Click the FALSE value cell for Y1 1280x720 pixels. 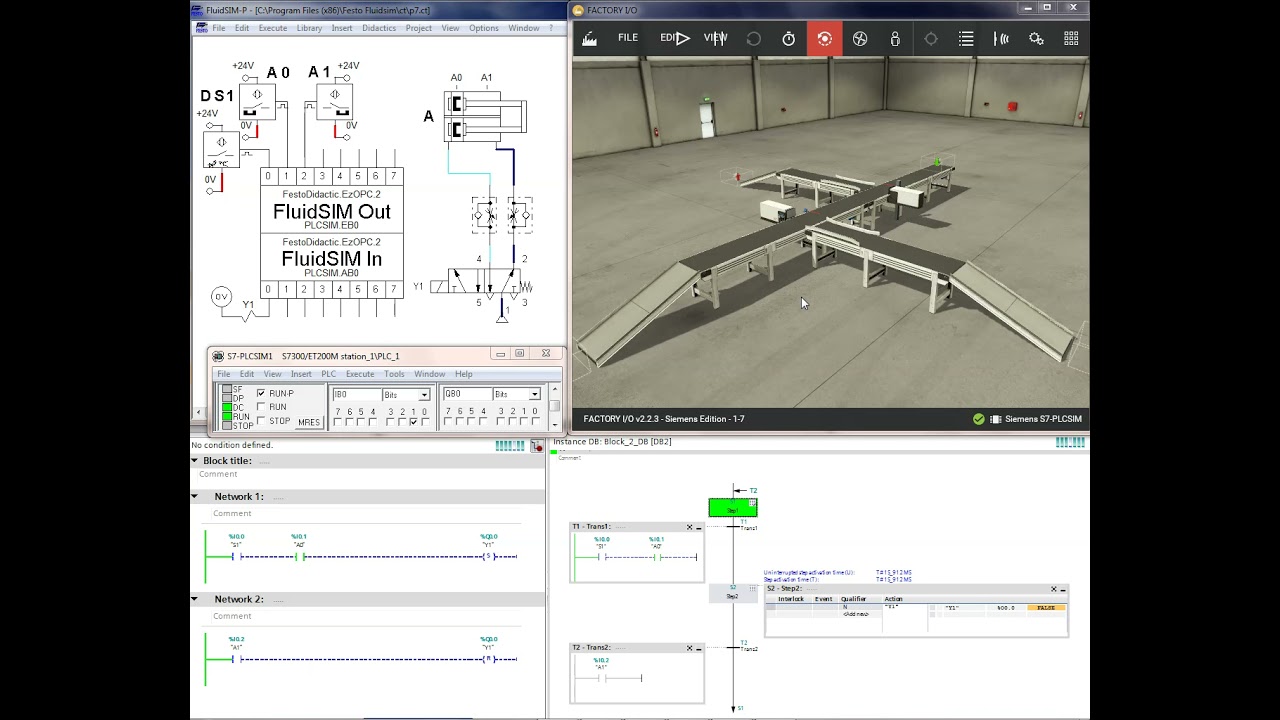[1046, 608]
